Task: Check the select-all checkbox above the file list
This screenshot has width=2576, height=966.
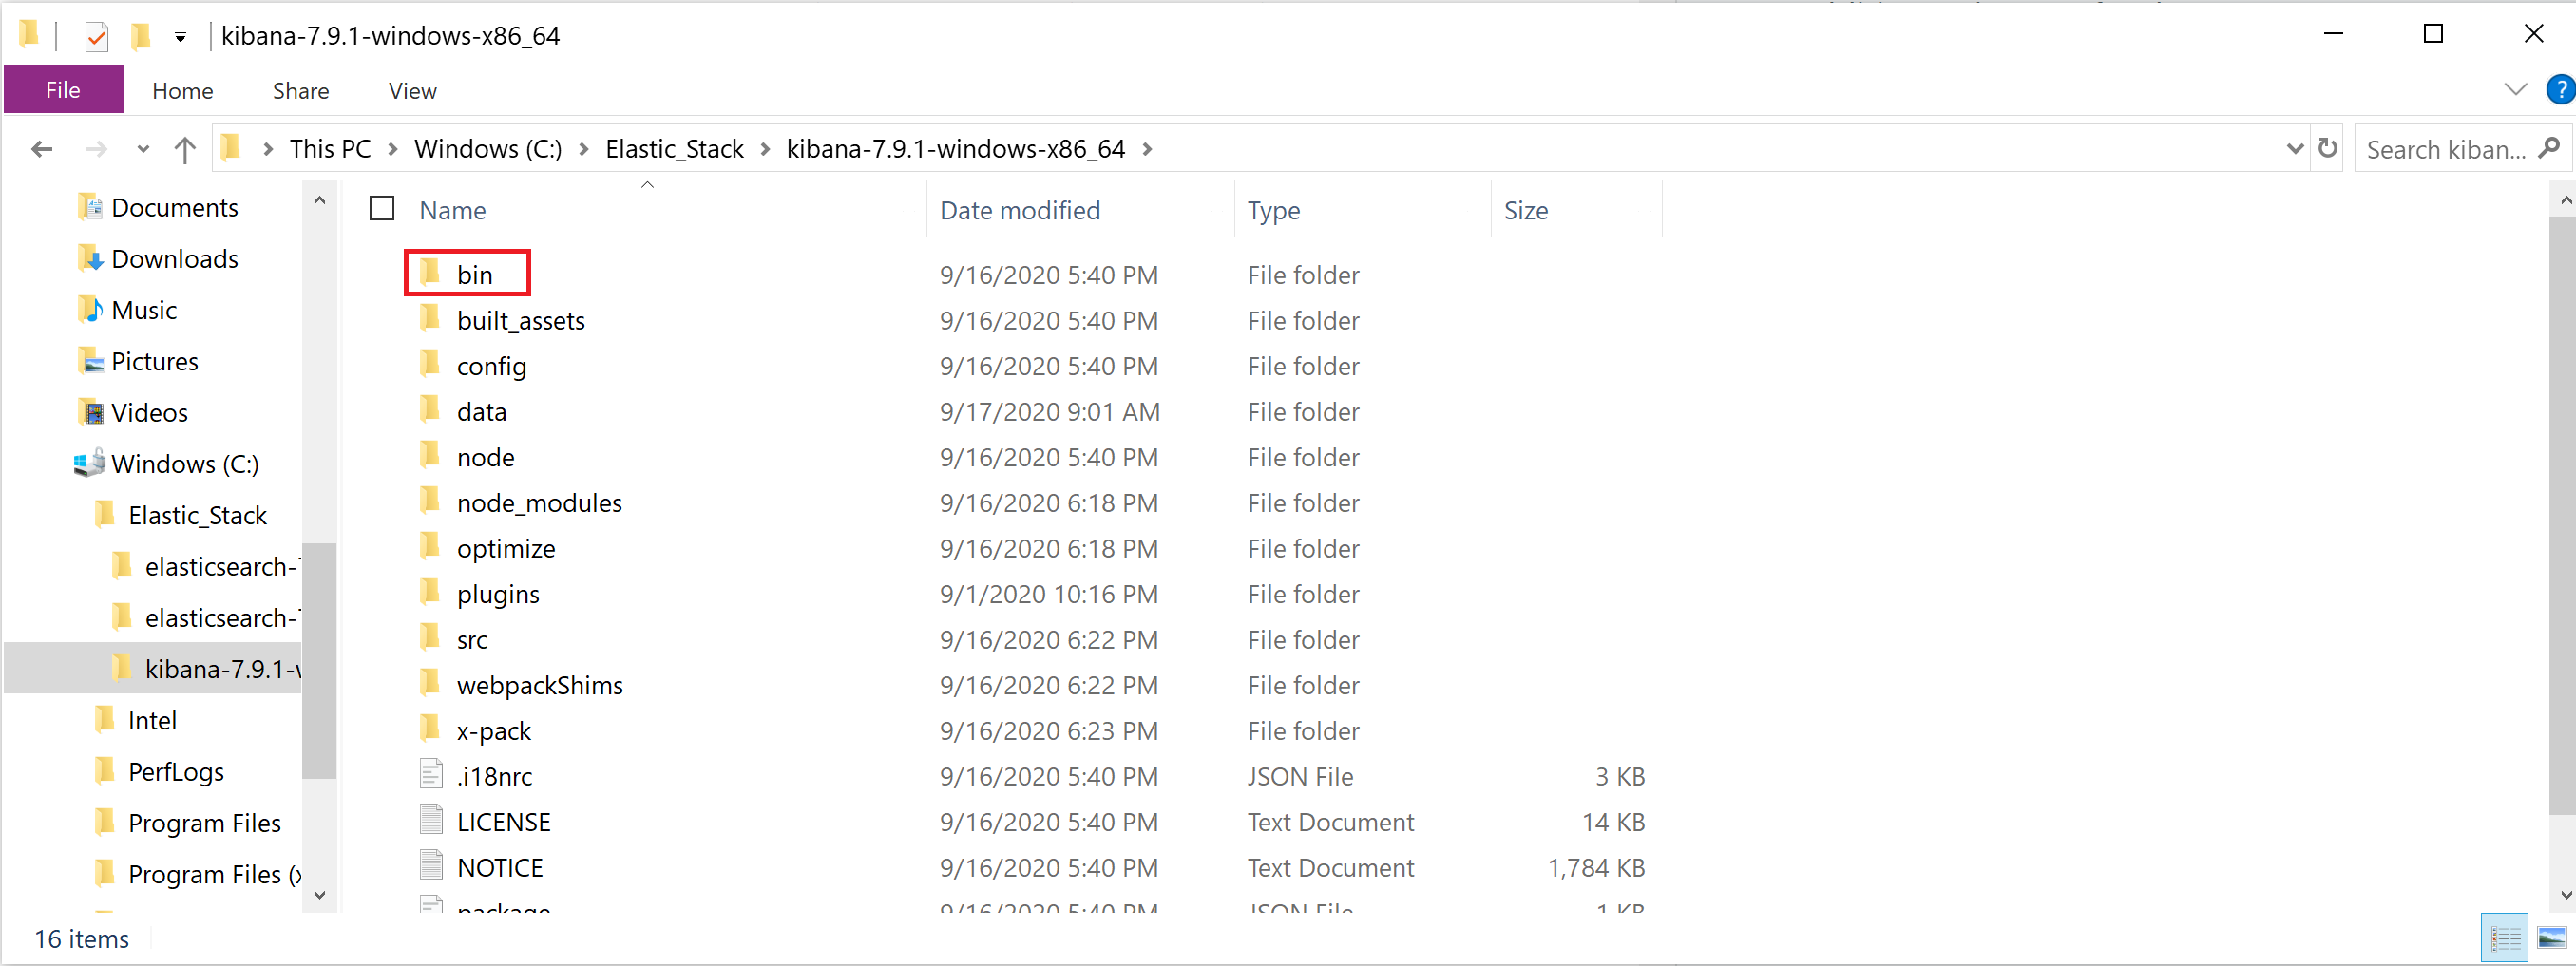Action: coord(382,208)
